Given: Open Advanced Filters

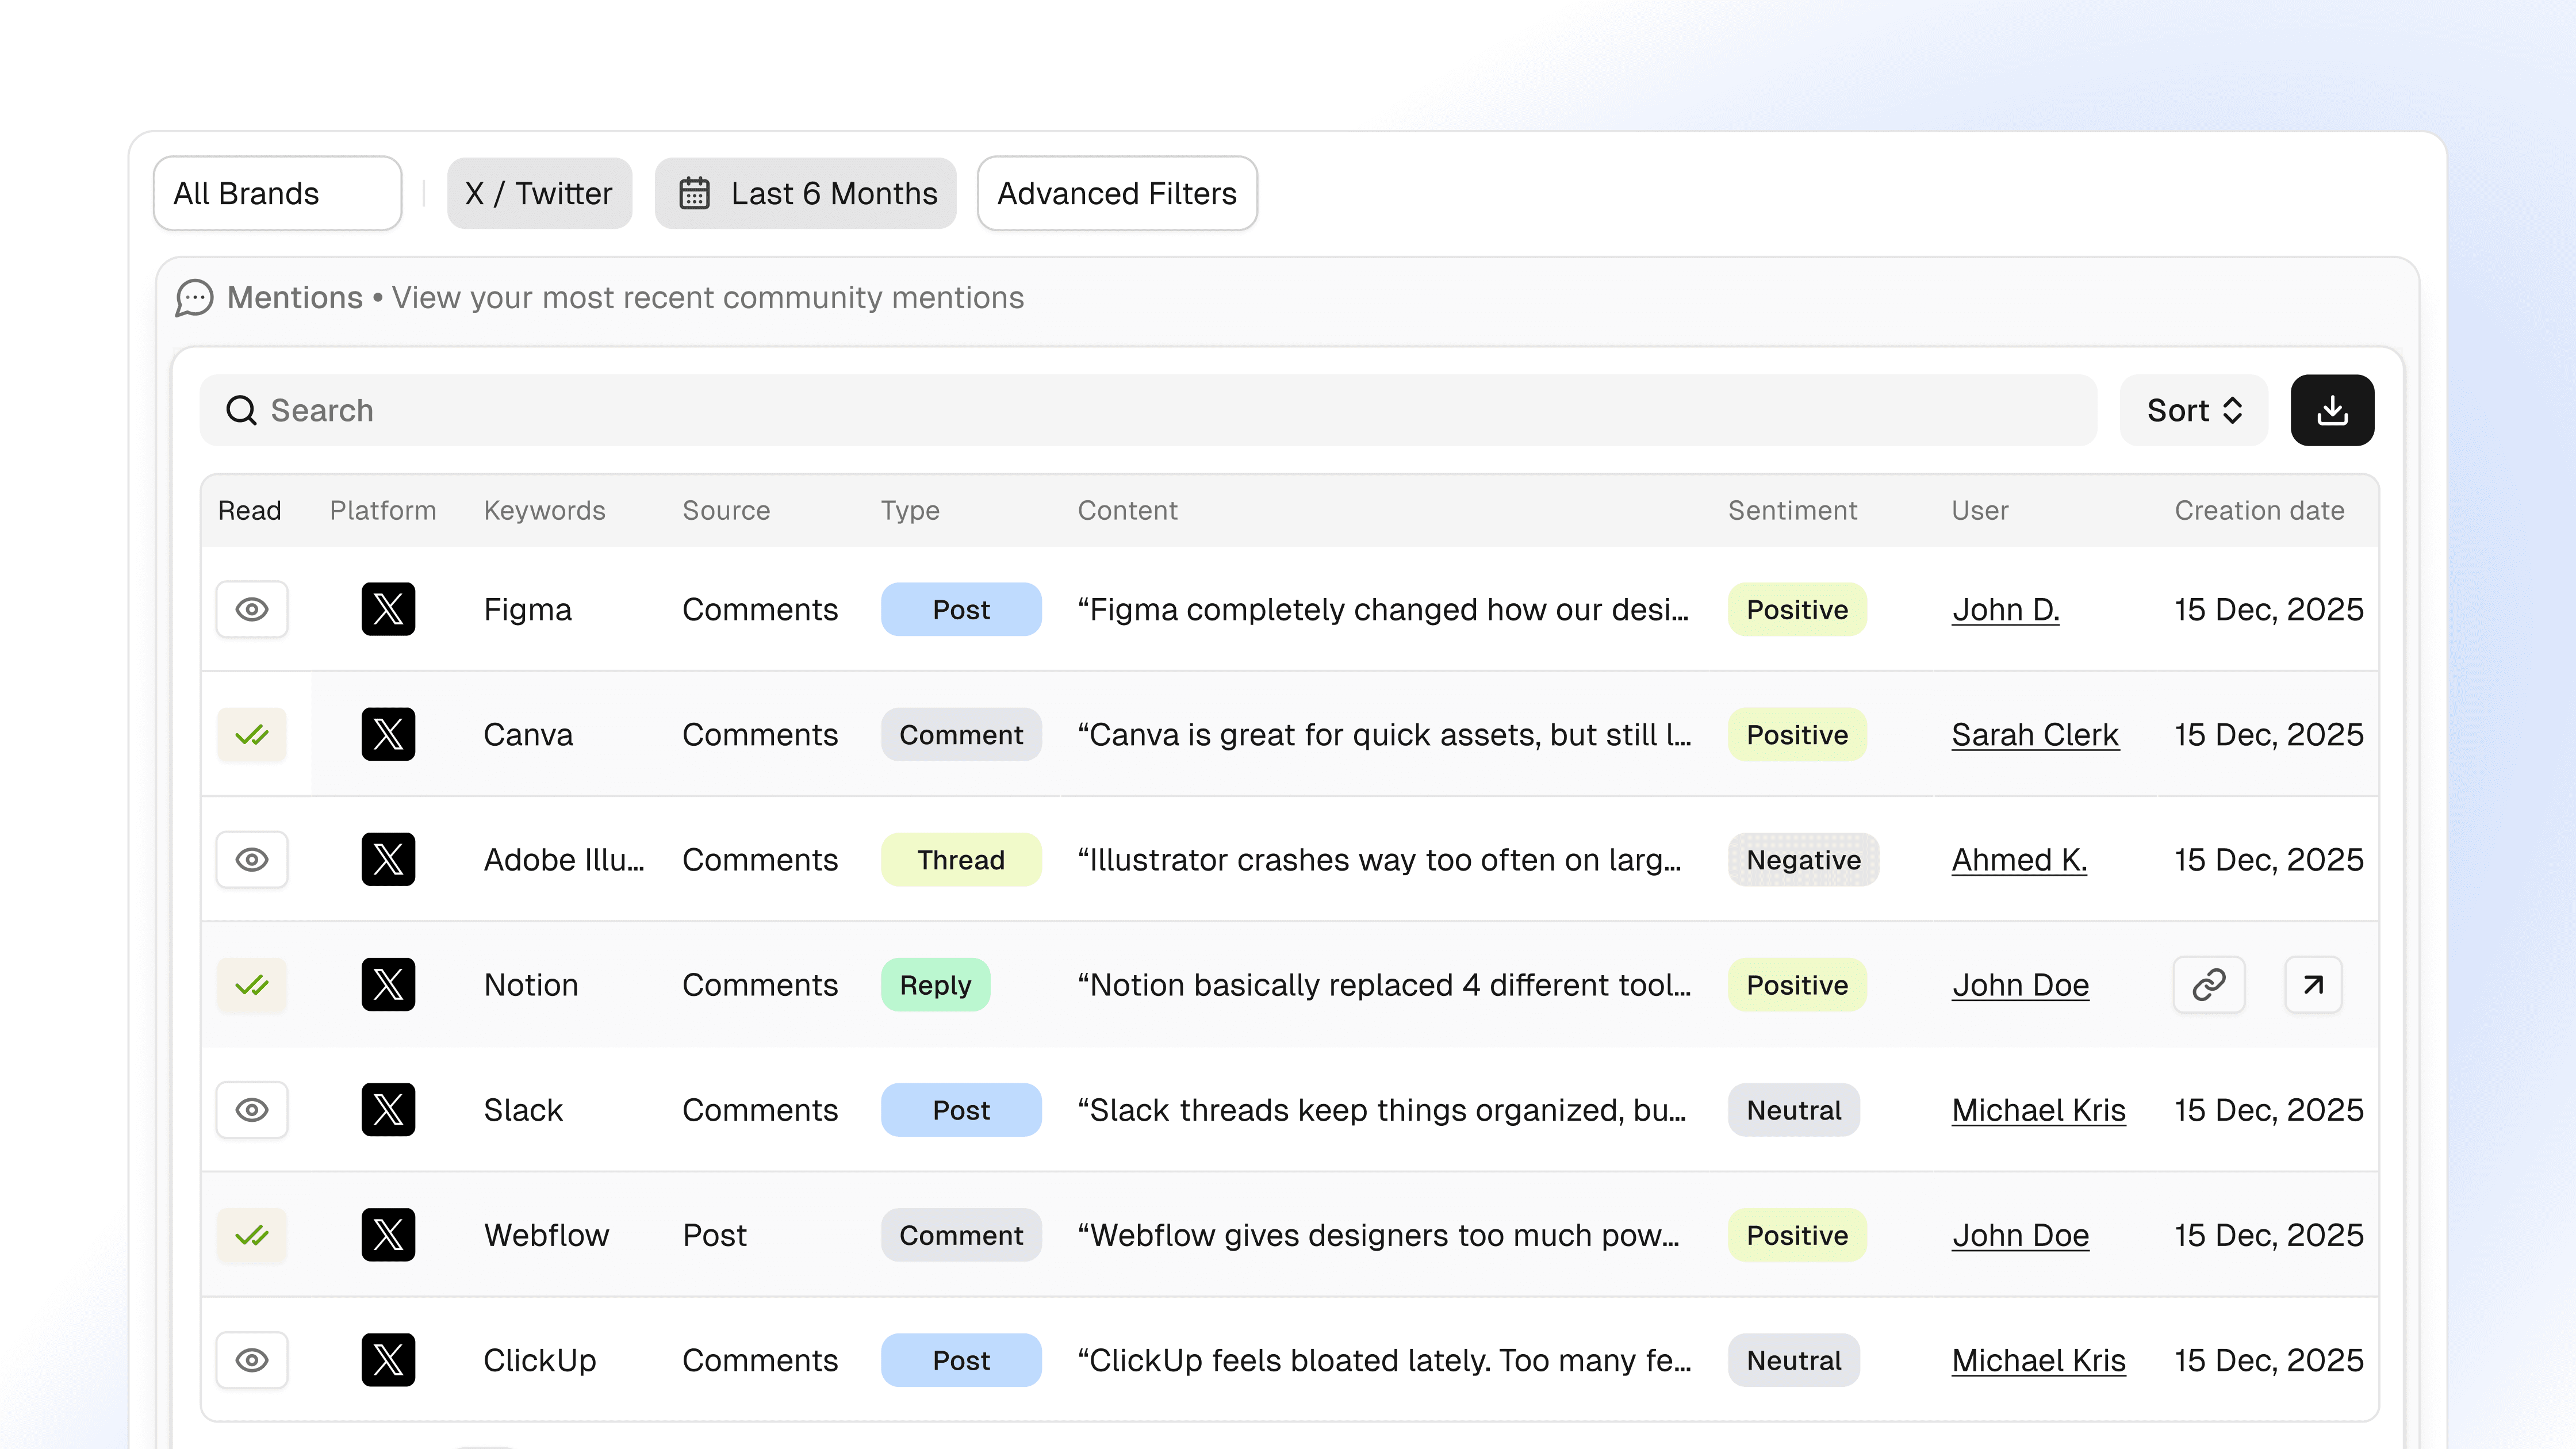Looking at the screenshot, I should point(1117,193).
